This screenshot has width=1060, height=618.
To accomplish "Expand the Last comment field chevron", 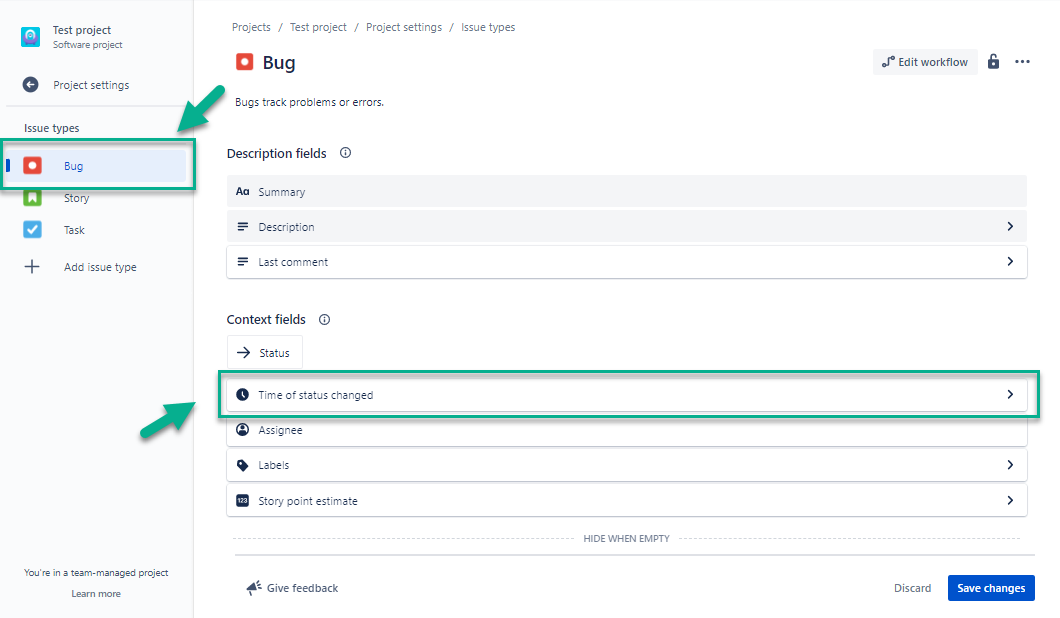I will (x=1010, y=262).
